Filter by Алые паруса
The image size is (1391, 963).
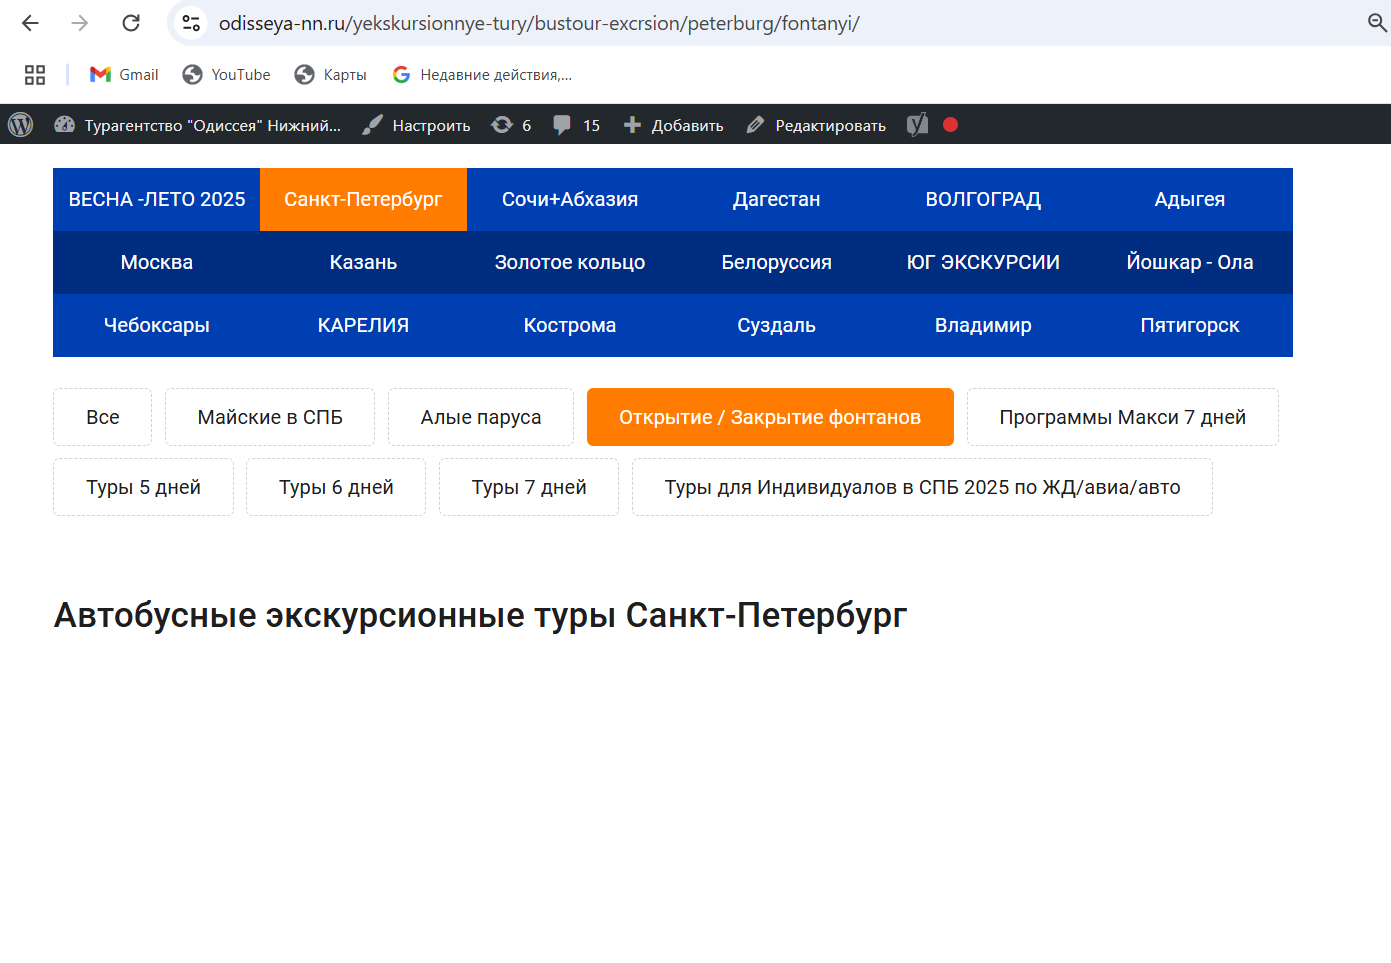481,417
